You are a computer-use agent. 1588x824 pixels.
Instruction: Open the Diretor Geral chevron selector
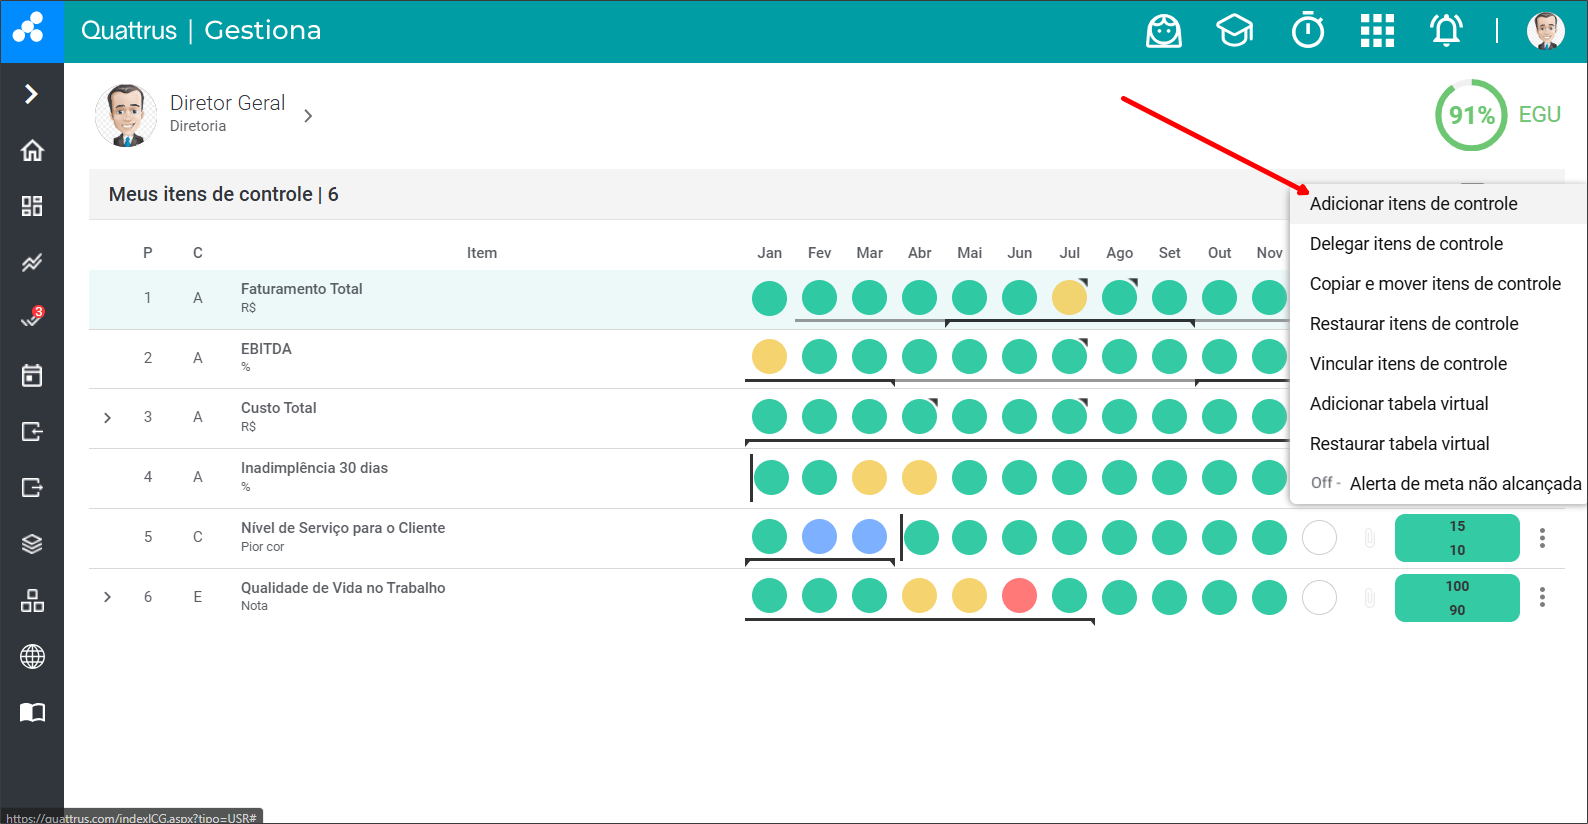pos(308,116)
